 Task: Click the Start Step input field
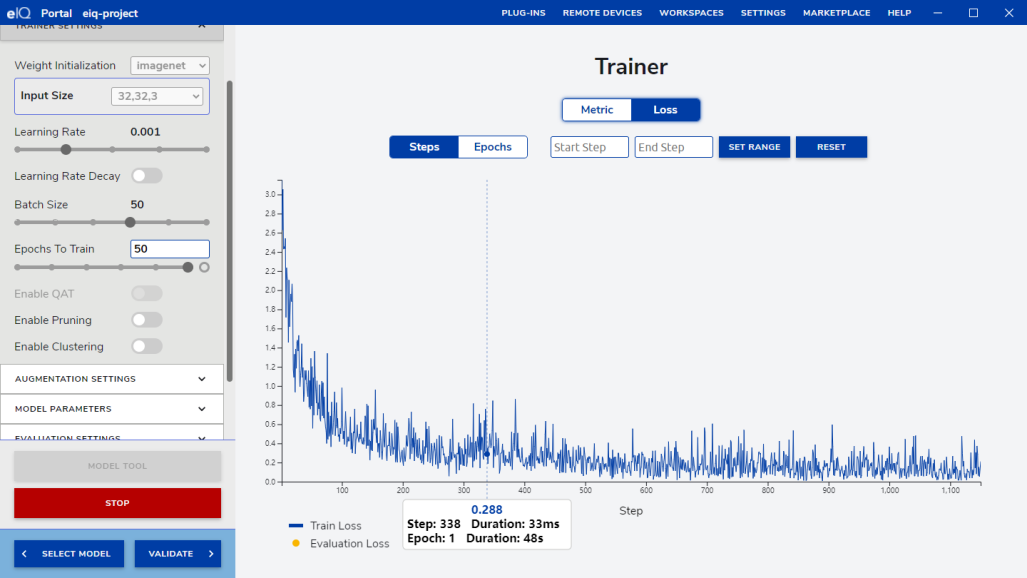pyautogui.click(x=589, y=147)
